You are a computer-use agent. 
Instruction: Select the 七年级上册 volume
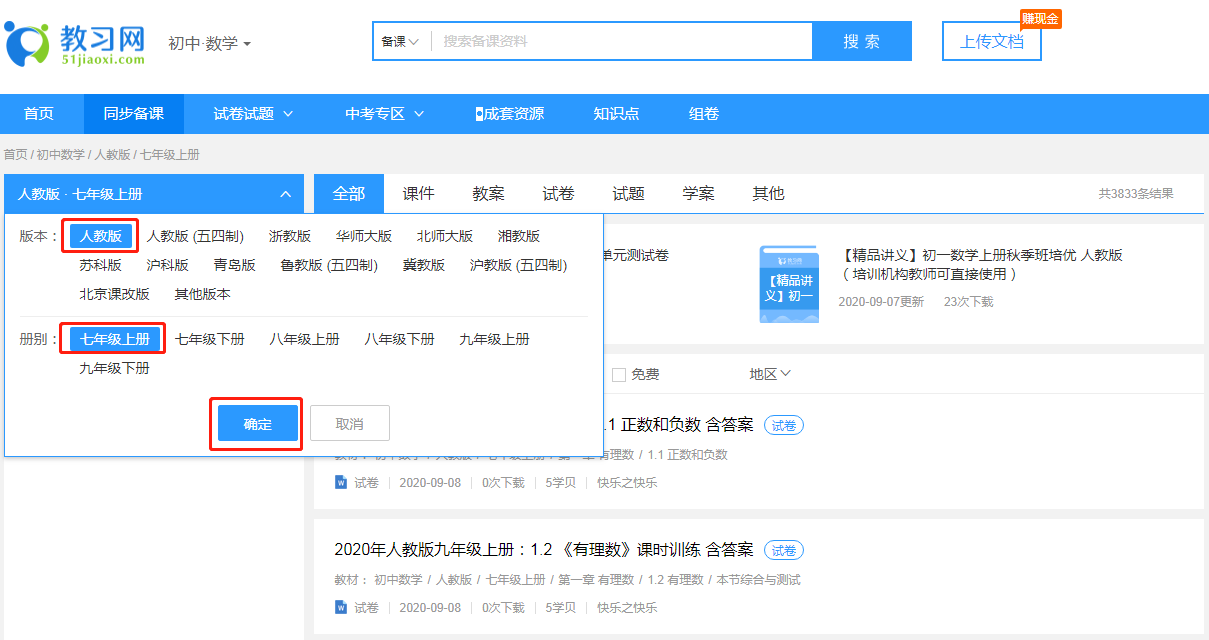click(115, 339)
